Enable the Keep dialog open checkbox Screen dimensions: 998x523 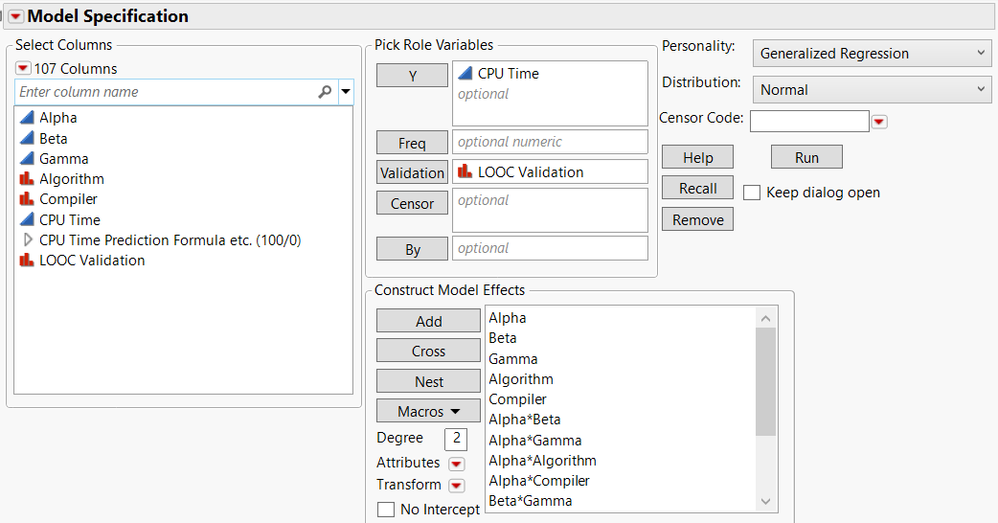(x=752, y=192)
